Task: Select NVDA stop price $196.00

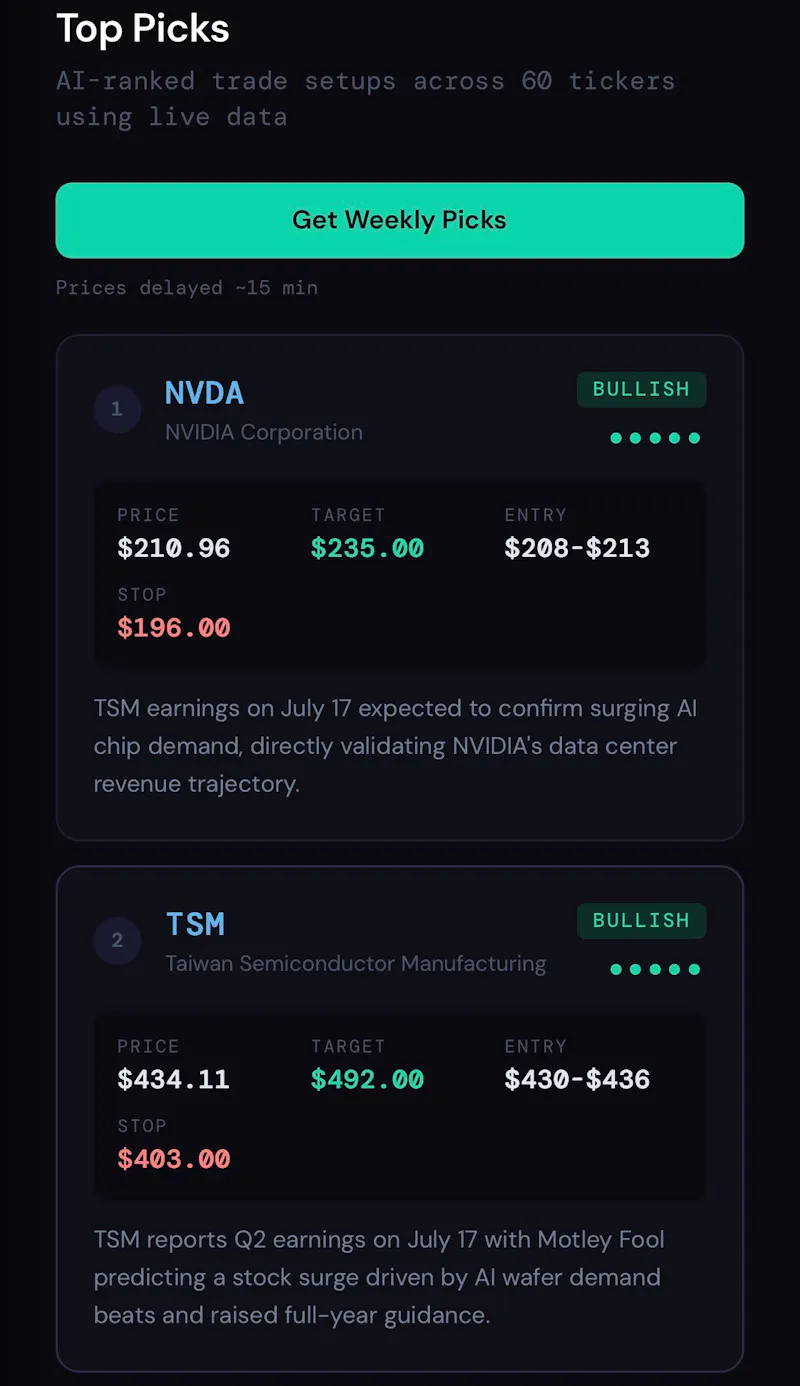Action: [174, 628]
